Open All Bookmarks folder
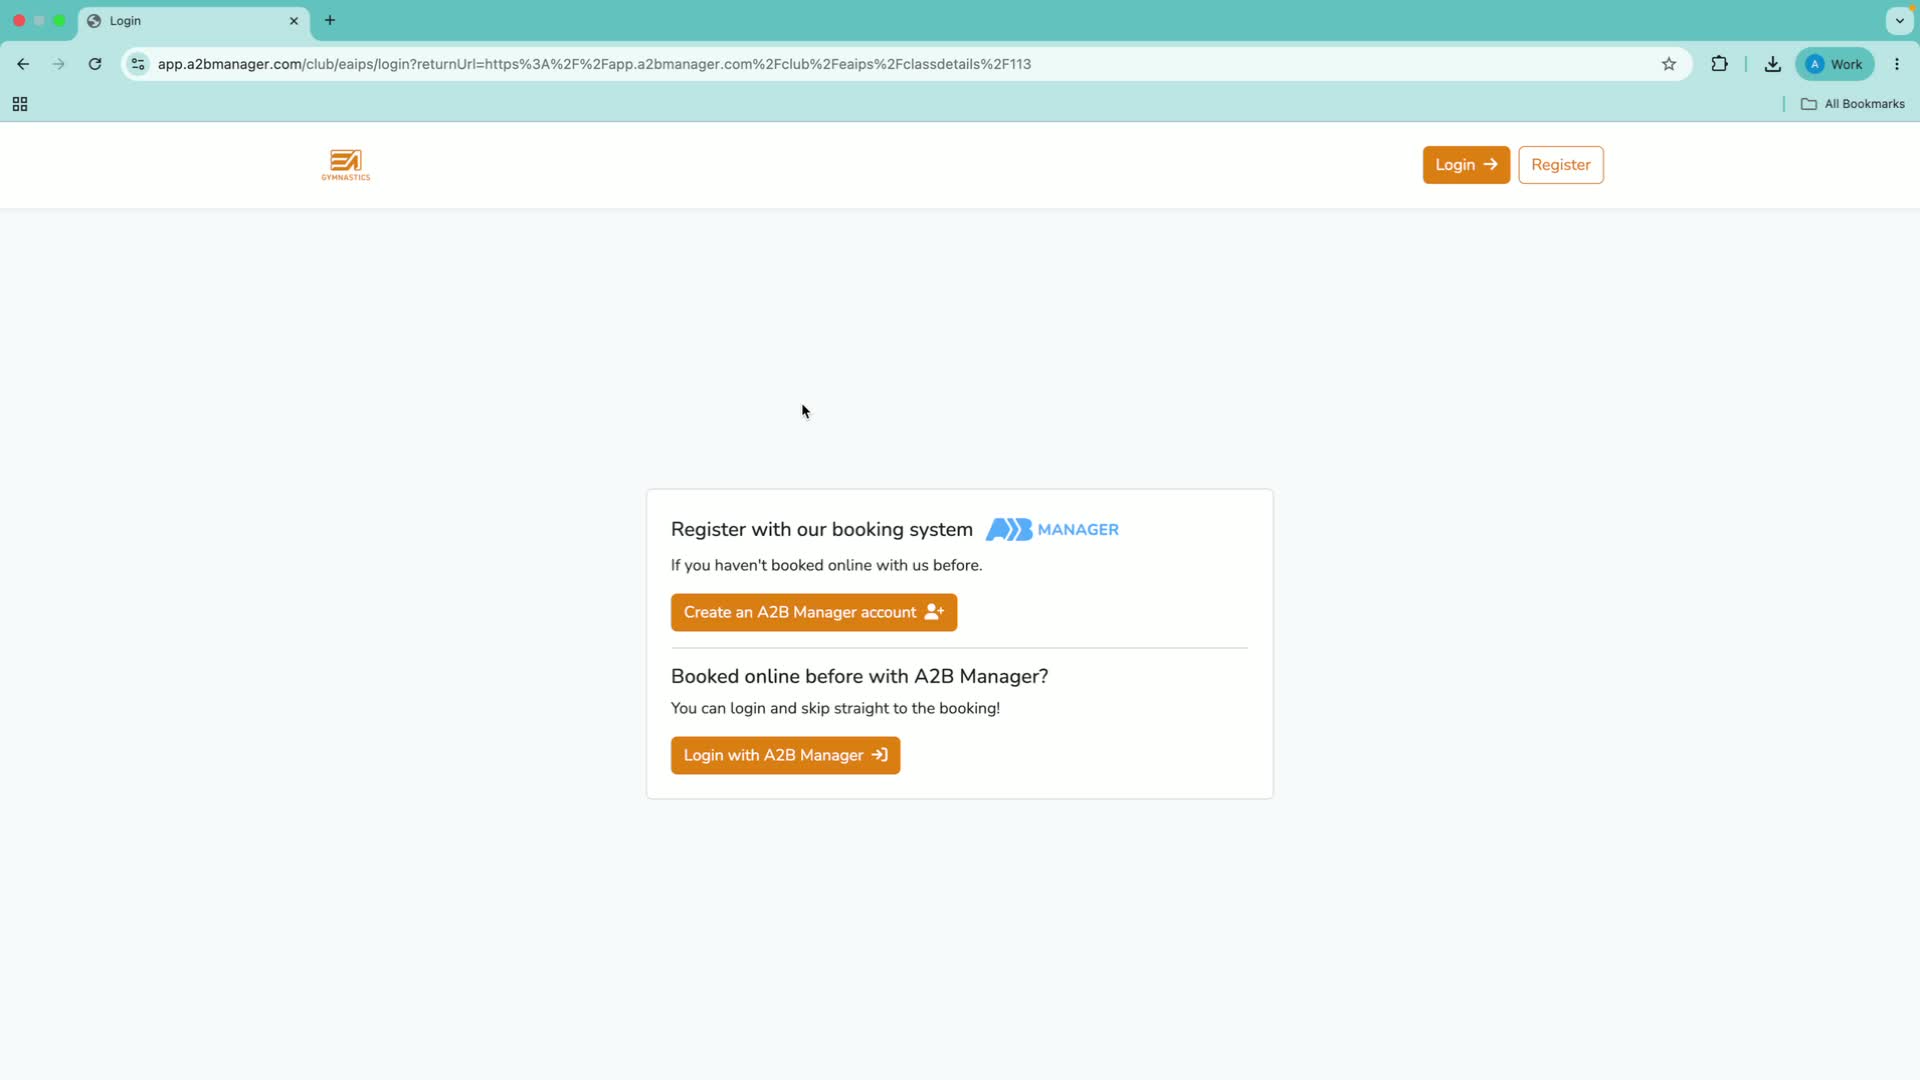The image size is (1920, 1080). (1853, 104)
